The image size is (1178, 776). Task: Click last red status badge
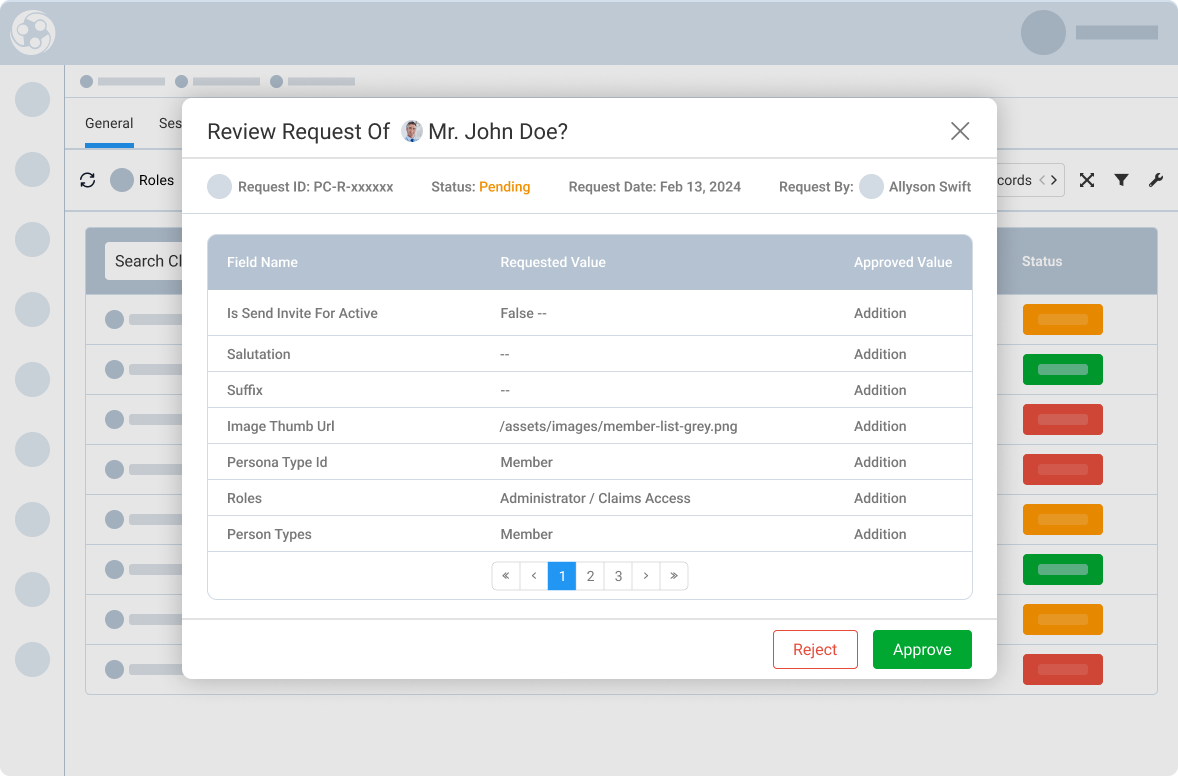tap(1062, 669)
